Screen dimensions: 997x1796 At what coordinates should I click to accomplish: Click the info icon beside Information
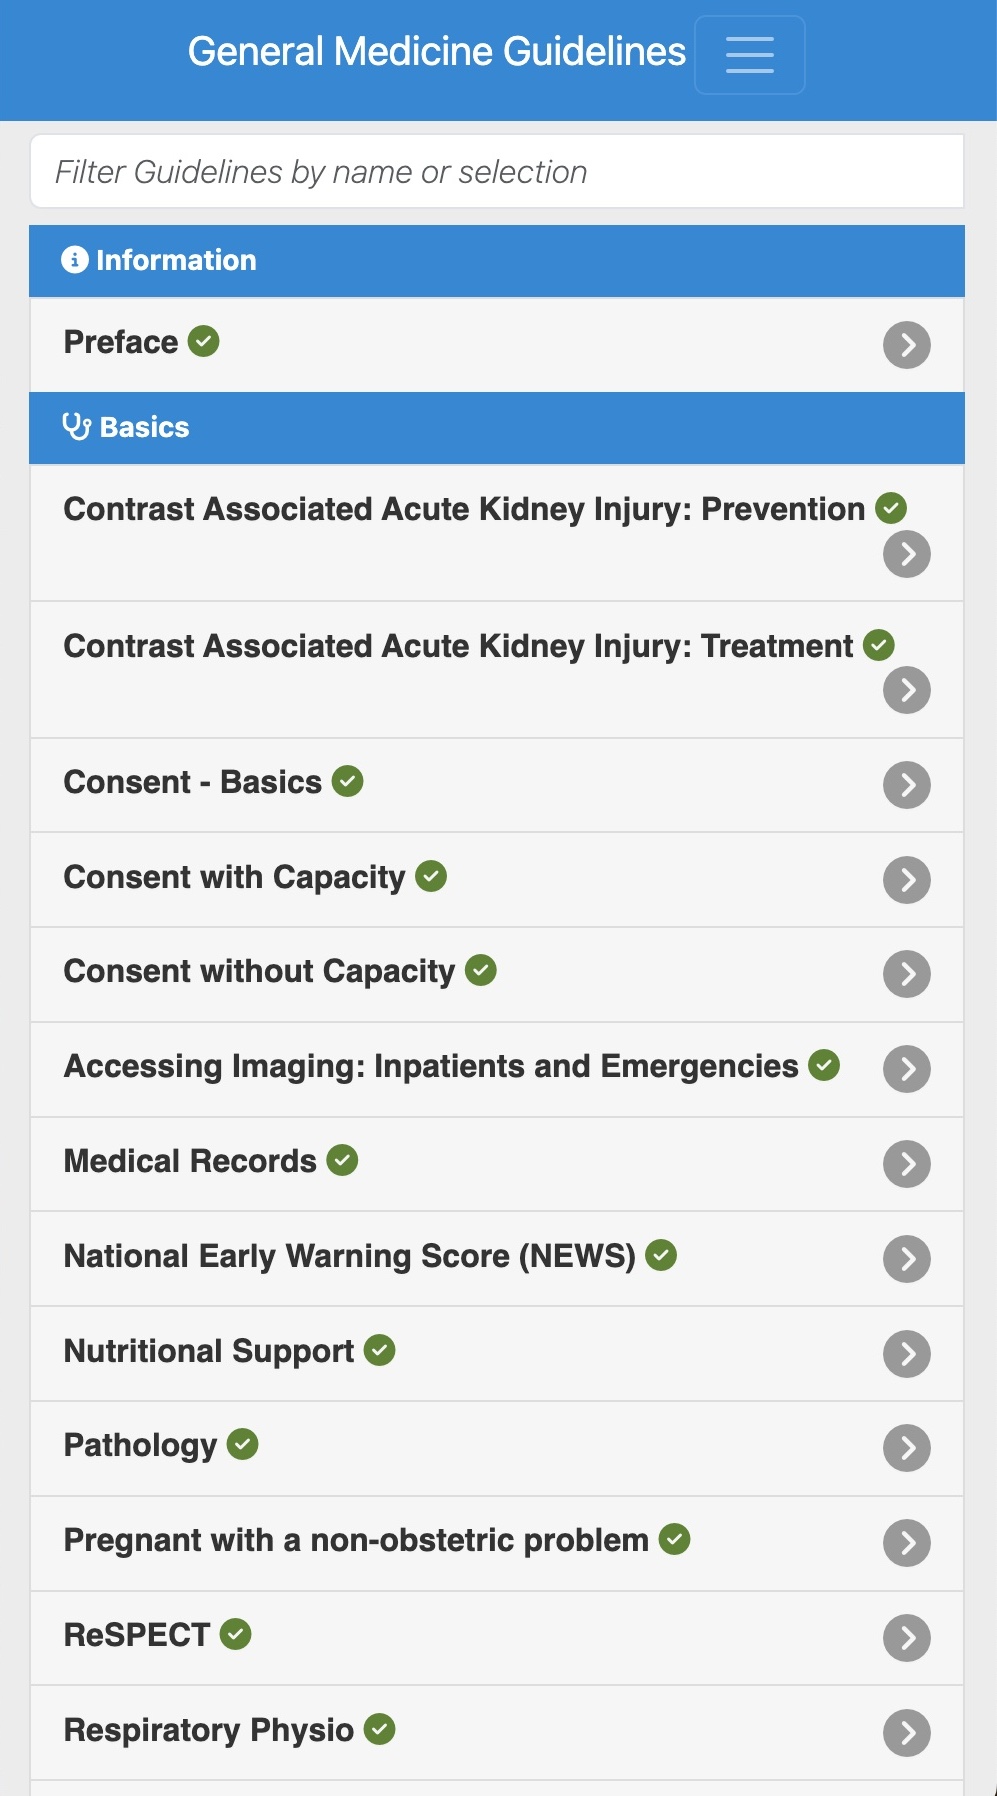pyautogui.click(x=75, y=260)
